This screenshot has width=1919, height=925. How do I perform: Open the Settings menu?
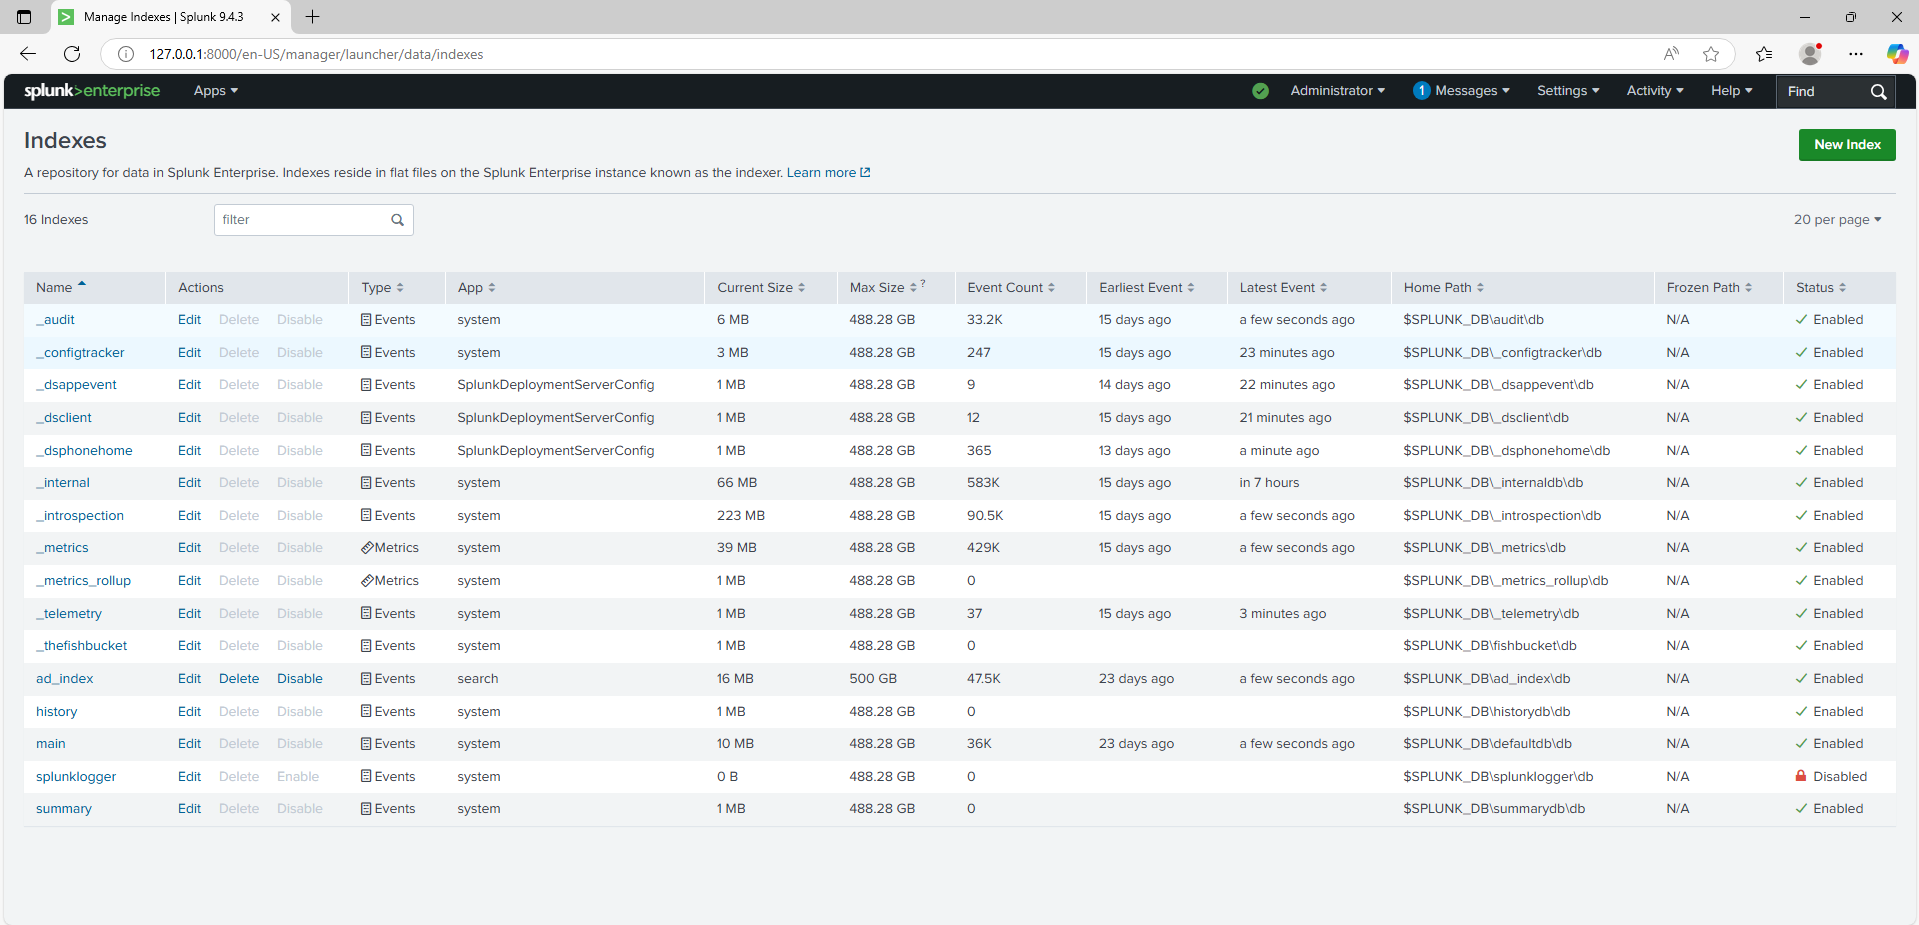click(x=1568, y=91)
